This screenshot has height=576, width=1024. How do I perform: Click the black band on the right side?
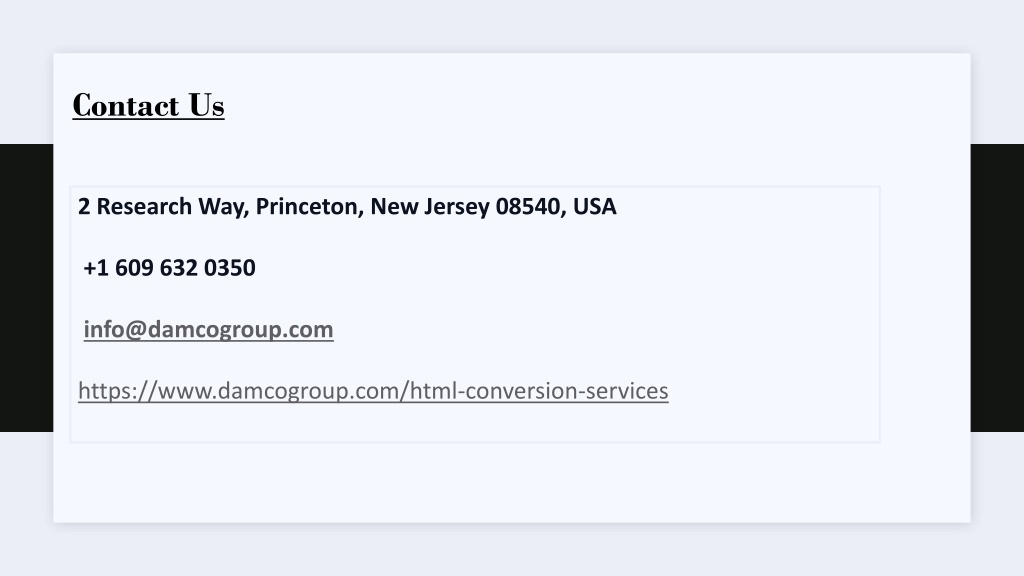pyautogui.click(x=997, y=287)
